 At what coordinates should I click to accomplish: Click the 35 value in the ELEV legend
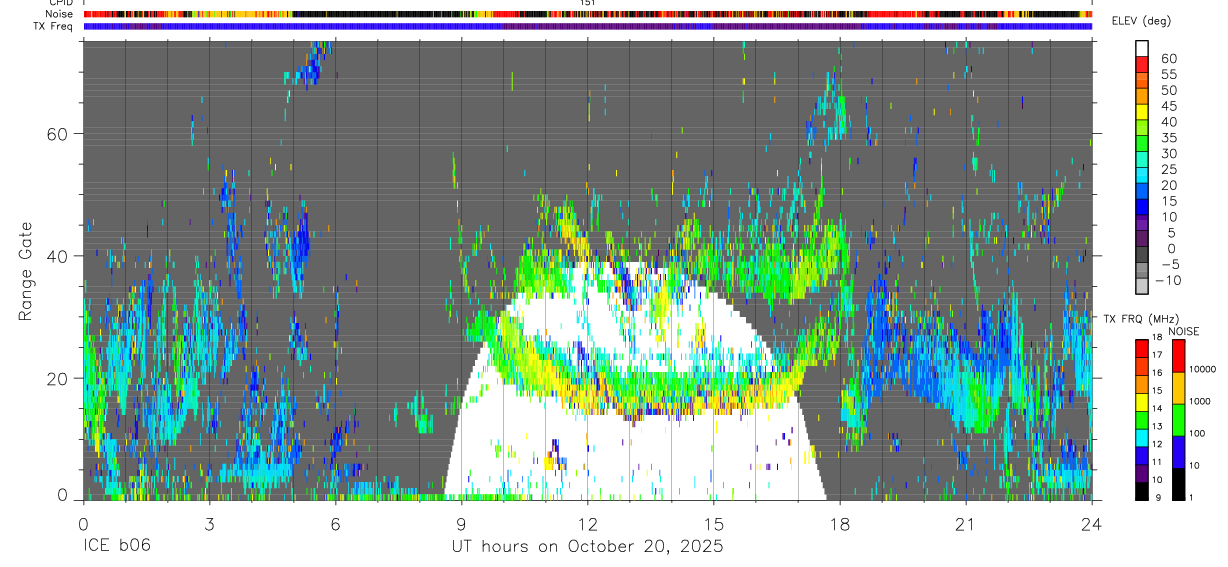[1169, 138]
